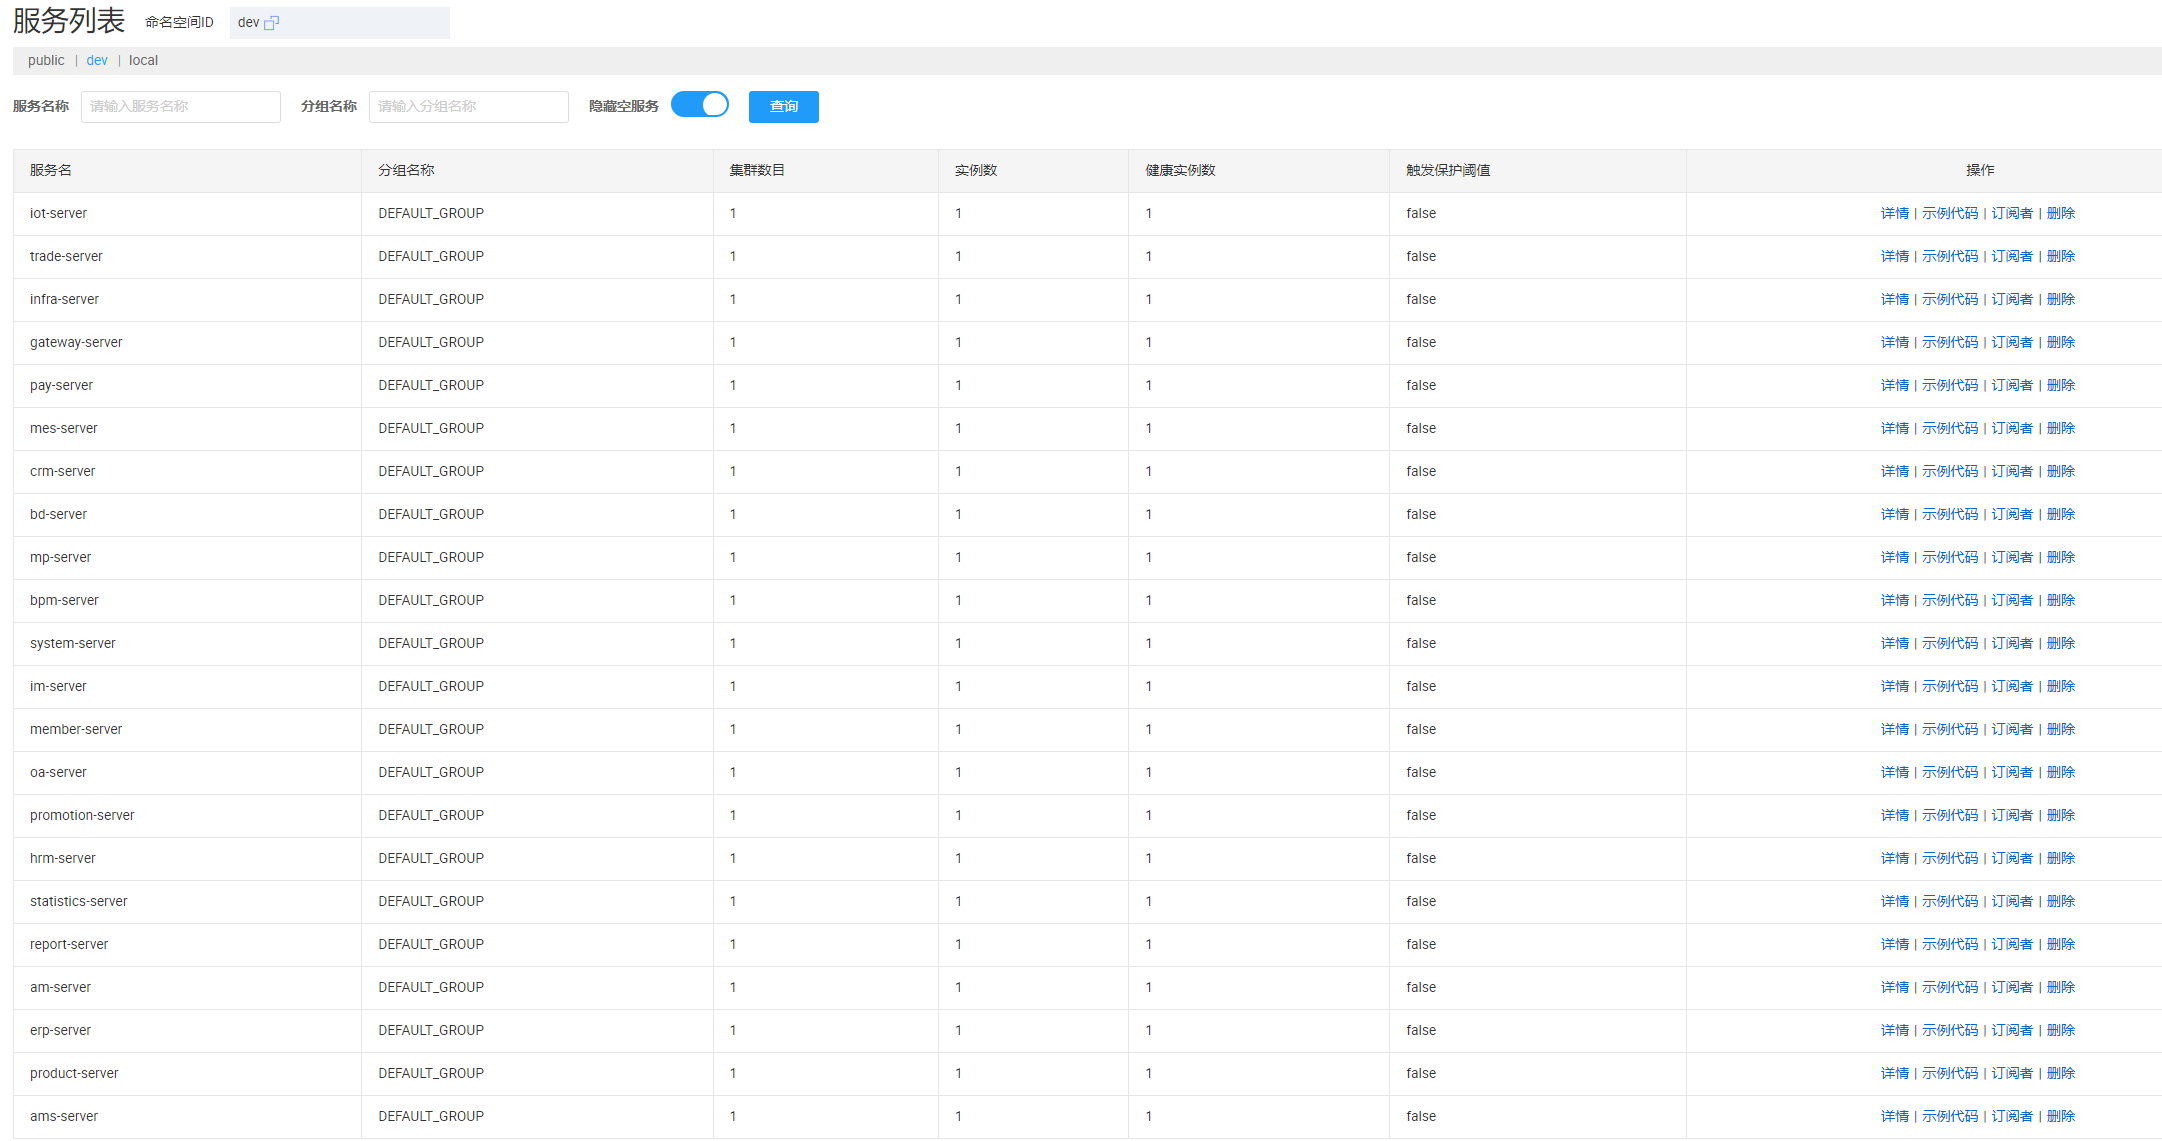Click 删除 for erp-server

[2061, 1031]
